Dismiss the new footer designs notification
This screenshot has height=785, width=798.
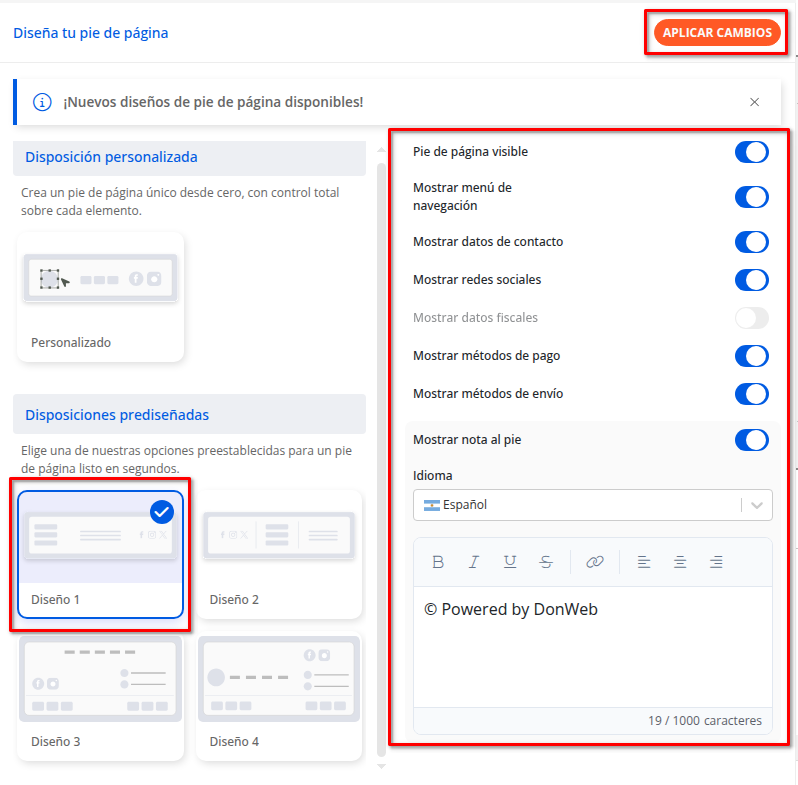click(x=755, y=102)
